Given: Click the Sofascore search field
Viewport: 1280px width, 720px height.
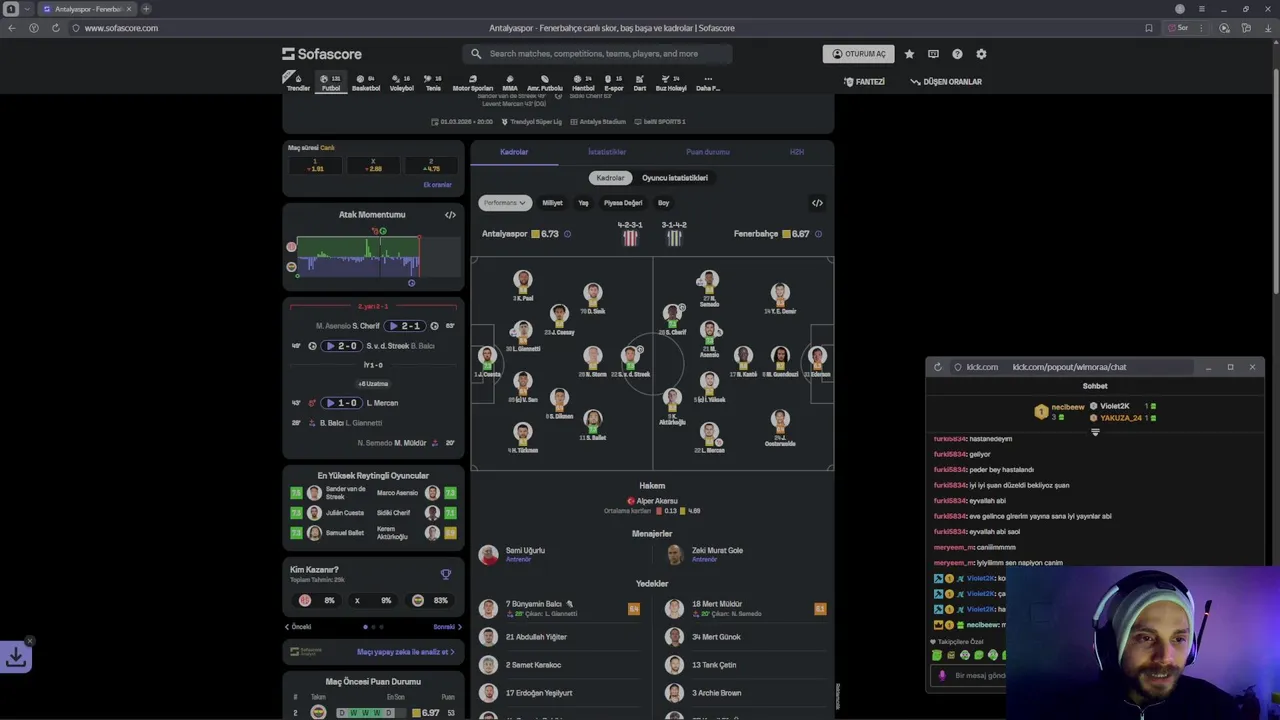Looking at the screenshot, I should pyautogui.click(x=597, y=54).
